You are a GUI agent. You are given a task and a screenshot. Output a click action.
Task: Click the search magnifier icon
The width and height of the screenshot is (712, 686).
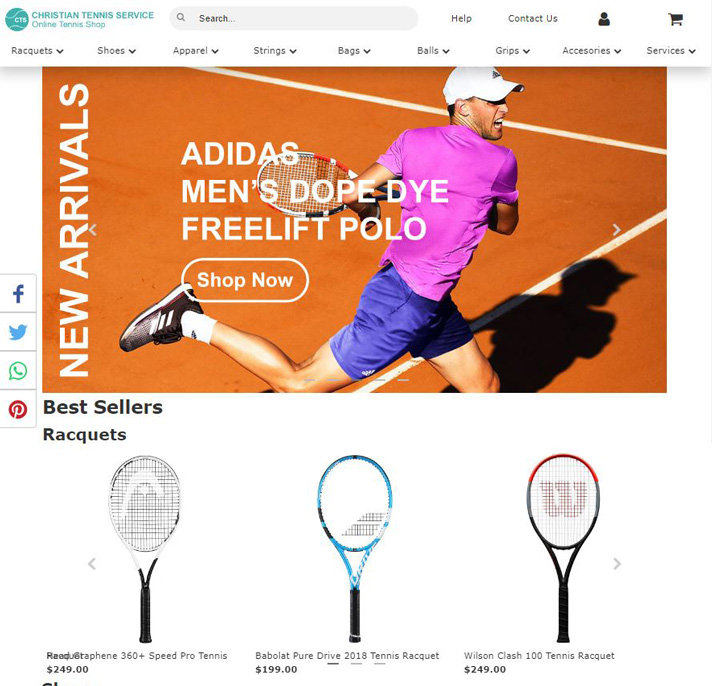[181, 18]
